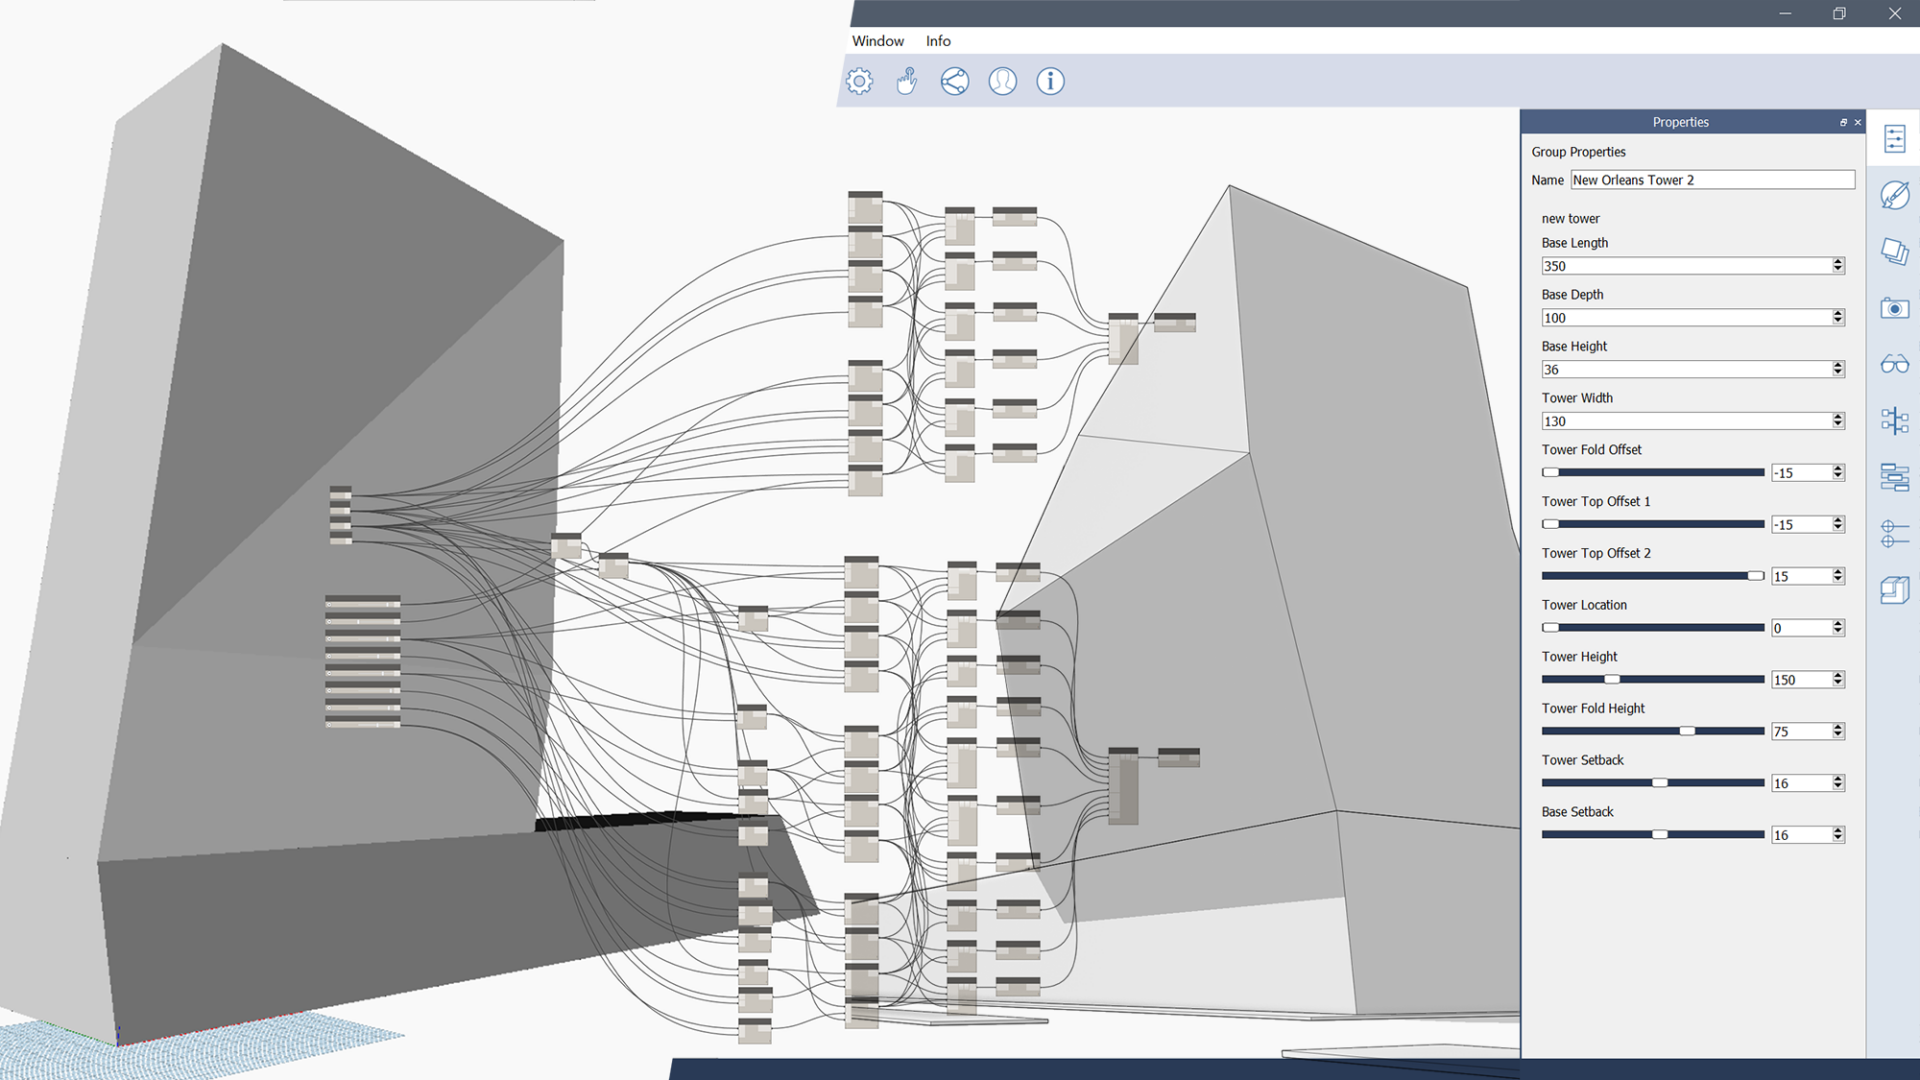Adjust the Tower Fold Offset slider
Viewport: 1920px width, 1080px height.
pyautogui.click(x=1549, y=472)
